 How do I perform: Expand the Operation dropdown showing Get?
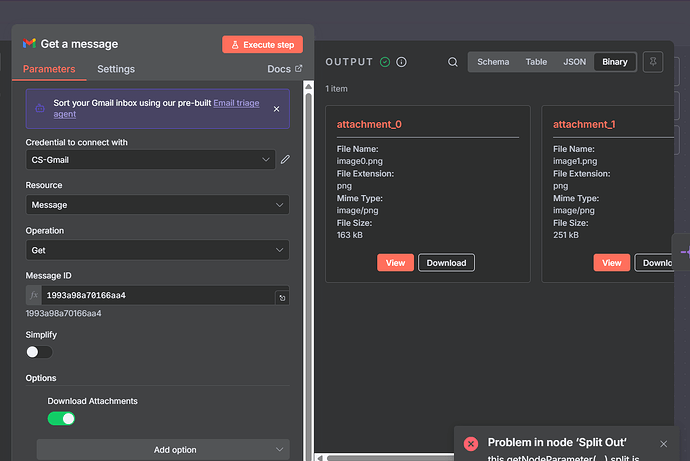click(157, 250)
